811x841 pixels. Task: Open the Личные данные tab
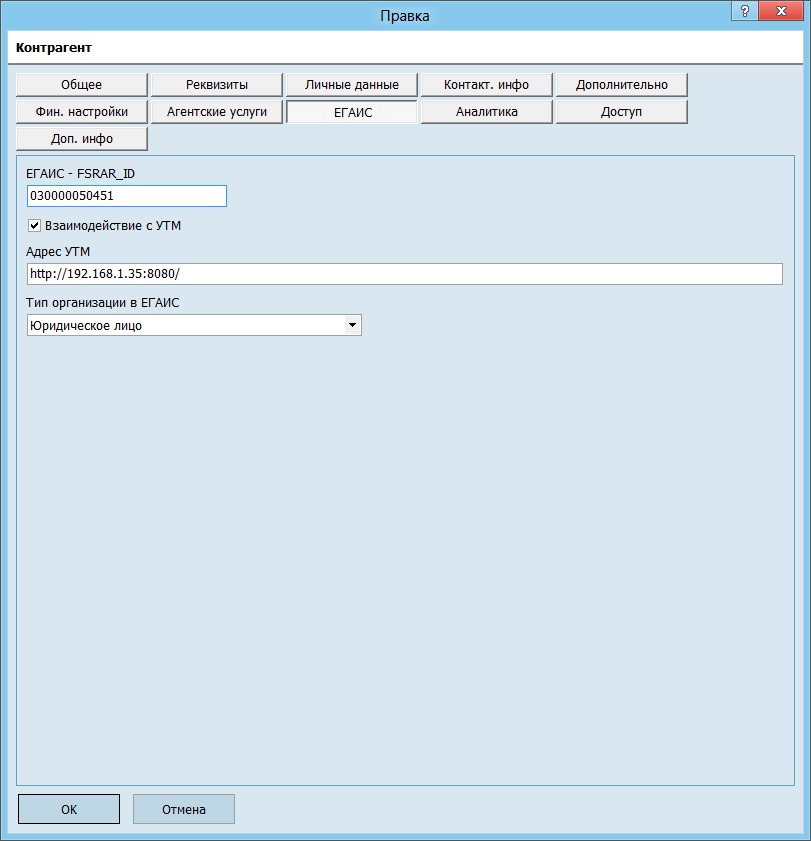(352, 85)
